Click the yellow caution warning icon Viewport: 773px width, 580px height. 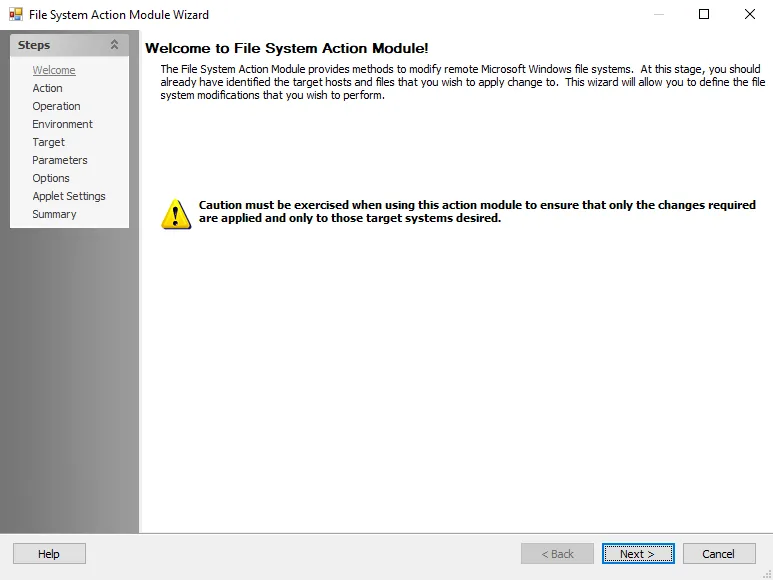point(176,214)
